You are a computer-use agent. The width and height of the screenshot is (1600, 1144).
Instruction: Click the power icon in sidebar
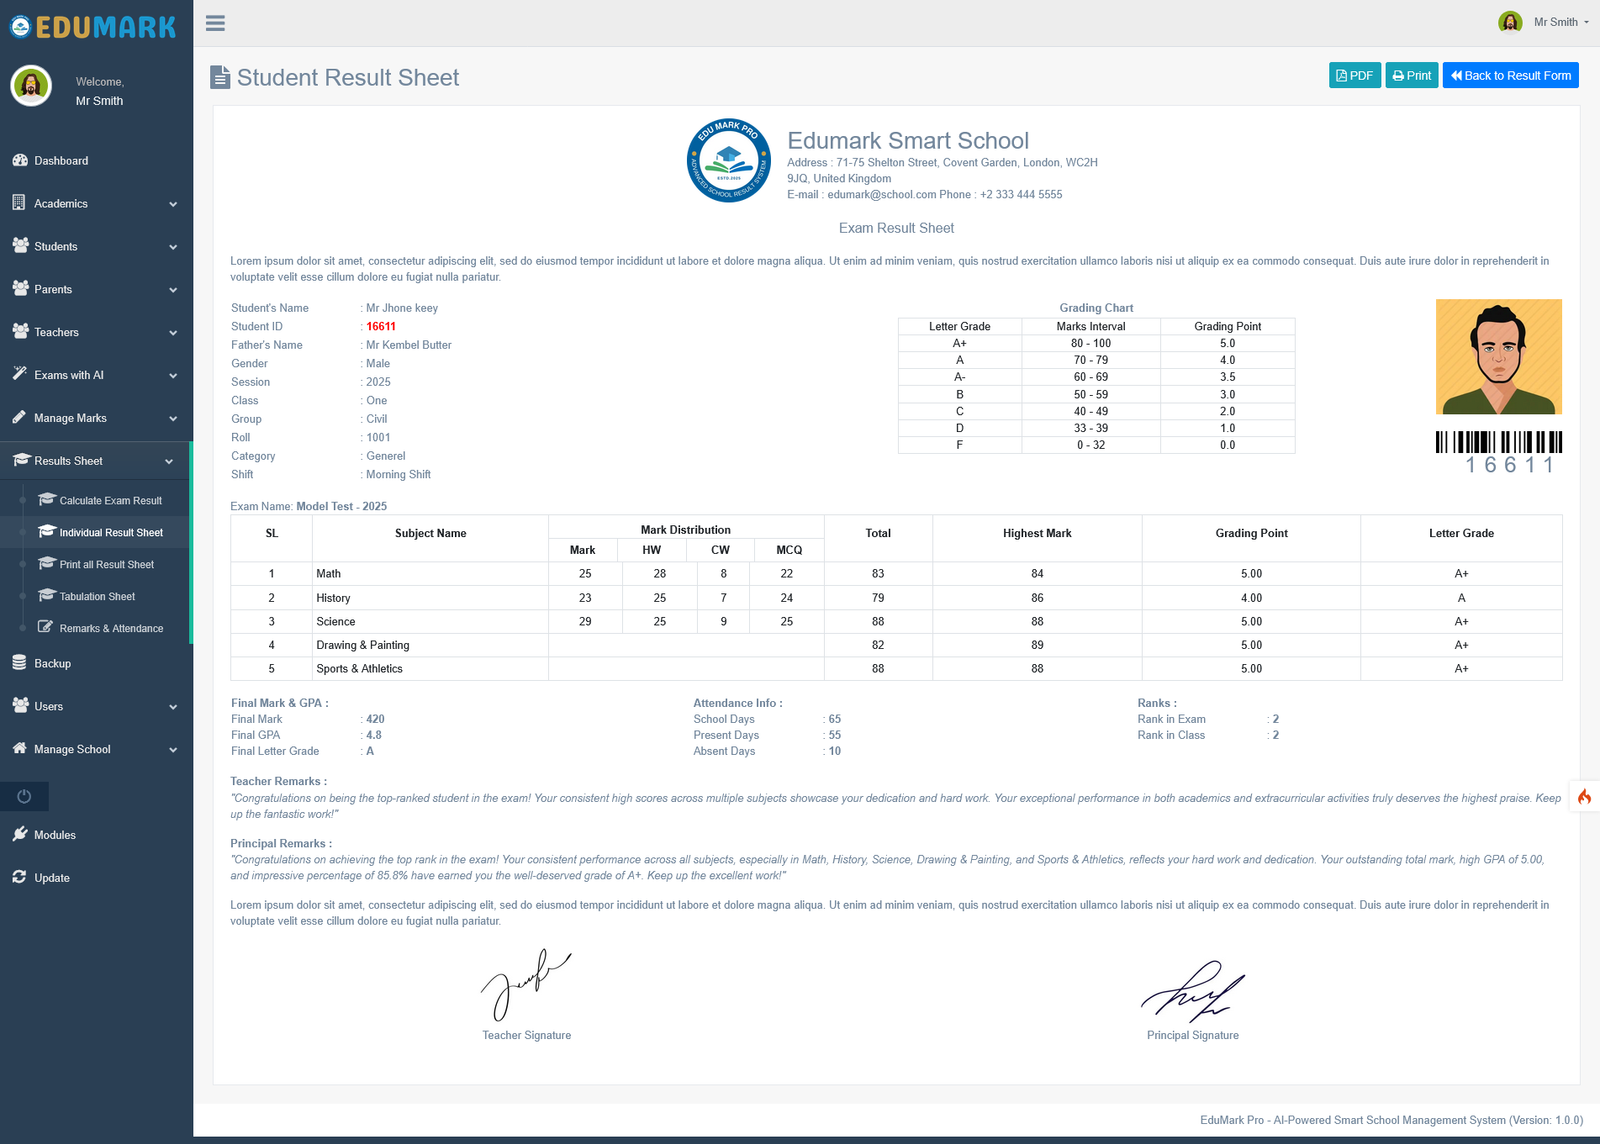pos(24,796)
